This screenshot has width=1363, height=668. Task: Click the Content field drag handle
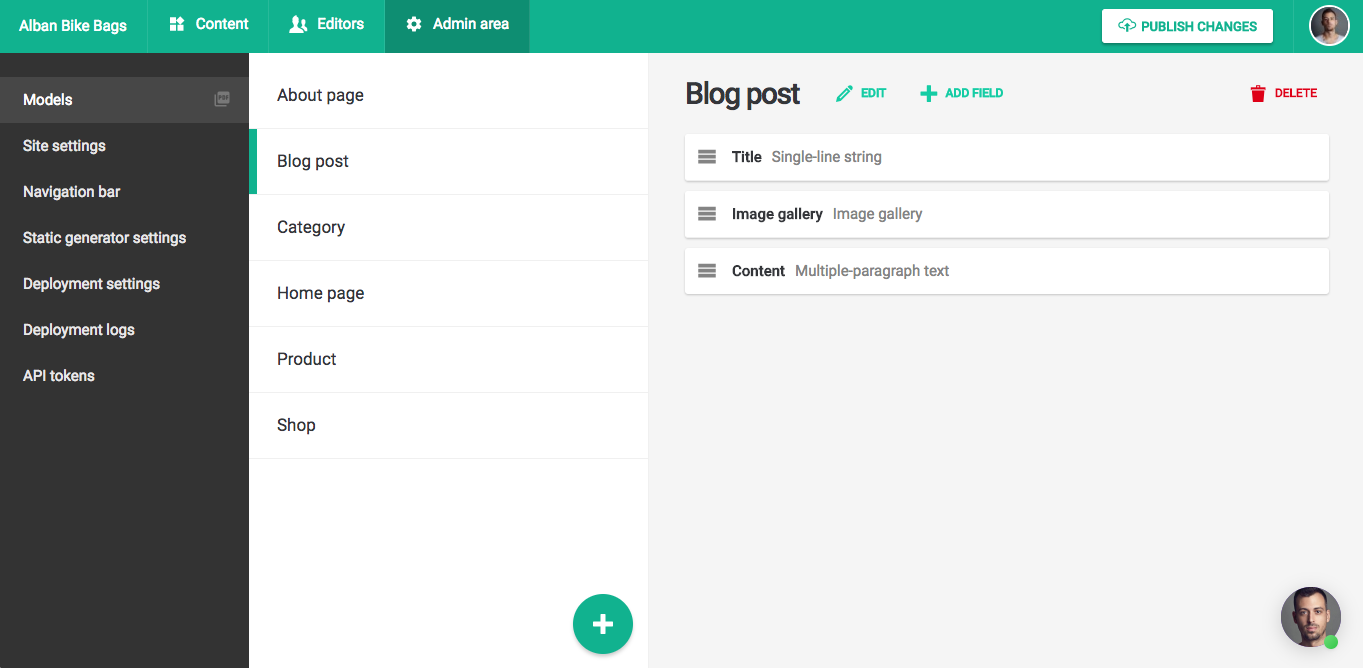[x=707, y=271]
